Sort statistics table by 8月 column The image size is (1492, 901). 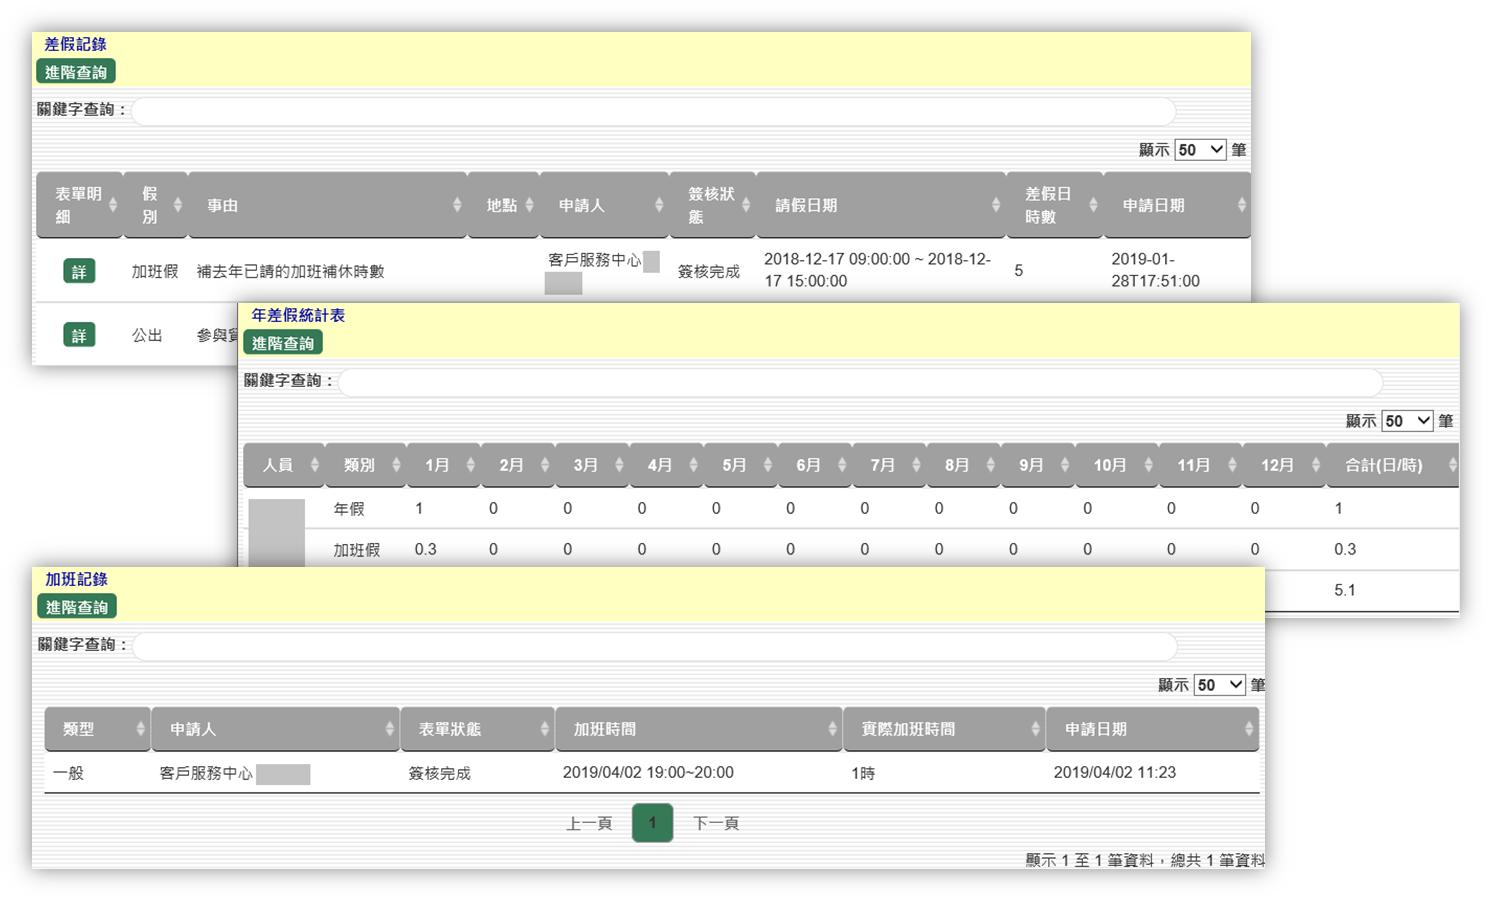coord(963,465)
